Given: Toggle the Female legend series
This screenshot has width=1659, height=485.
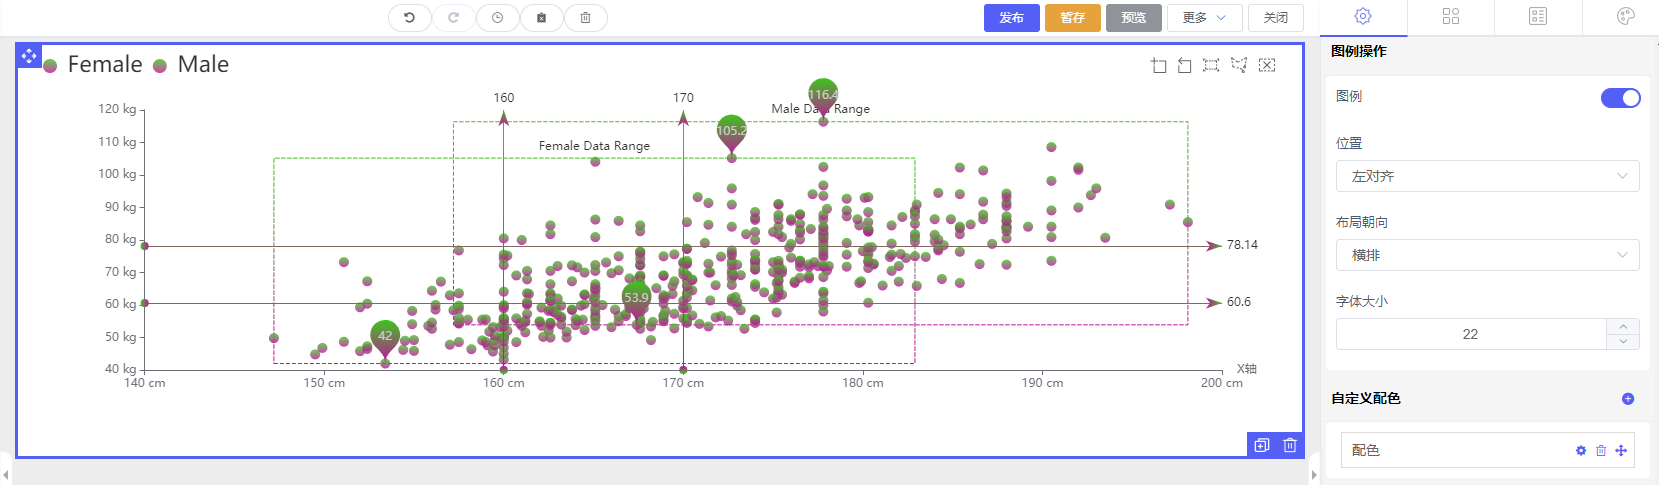Looking at the screenshot, I should coord(94,65).
